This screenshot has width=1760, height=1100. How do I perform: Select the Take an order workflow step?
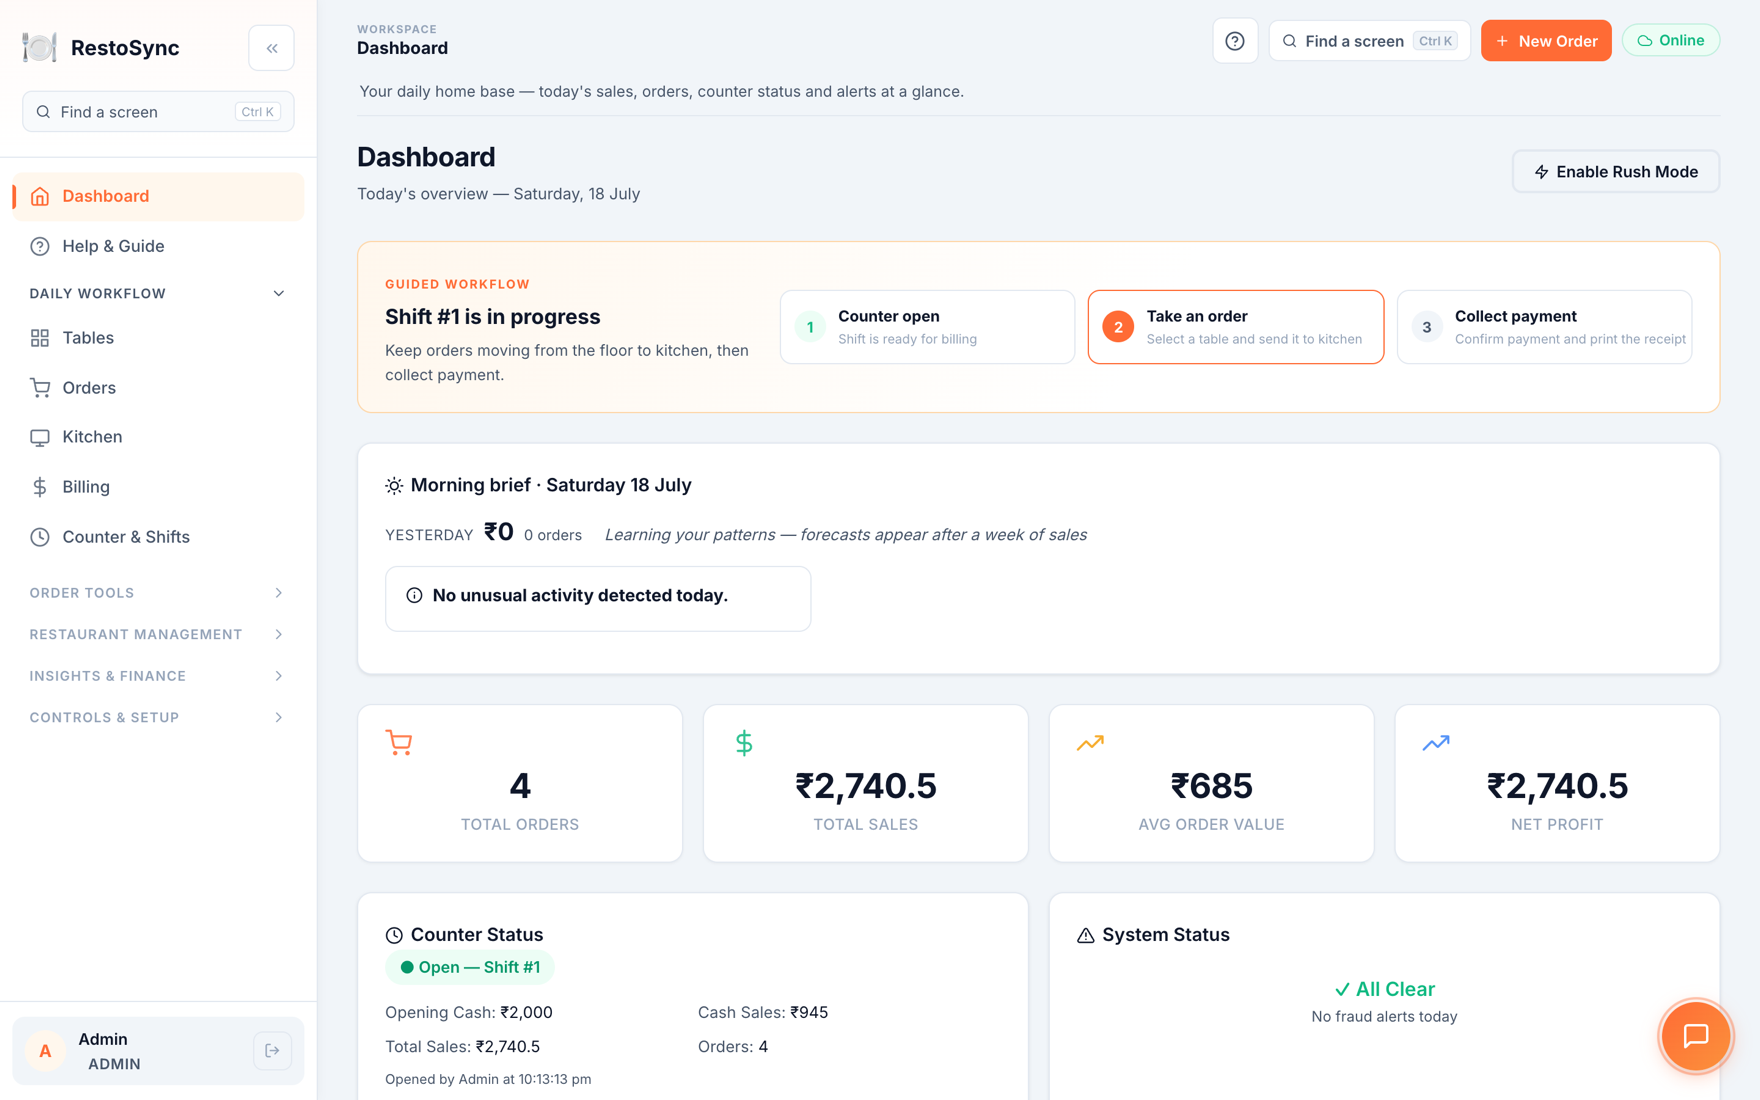tap(1236, 327)
